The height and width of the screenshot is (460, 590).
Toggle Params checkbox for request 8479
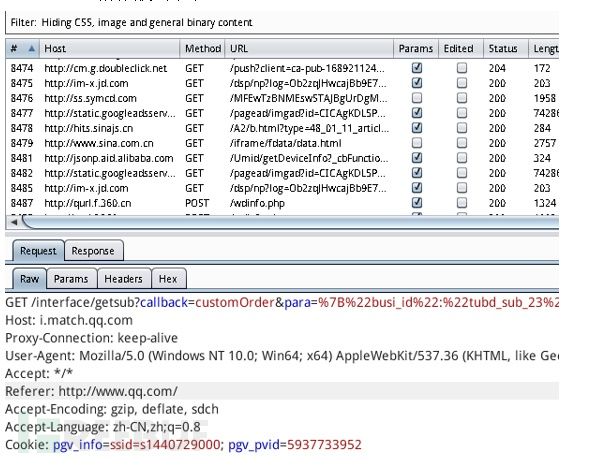pyautogui.click(x=417, y=143)
